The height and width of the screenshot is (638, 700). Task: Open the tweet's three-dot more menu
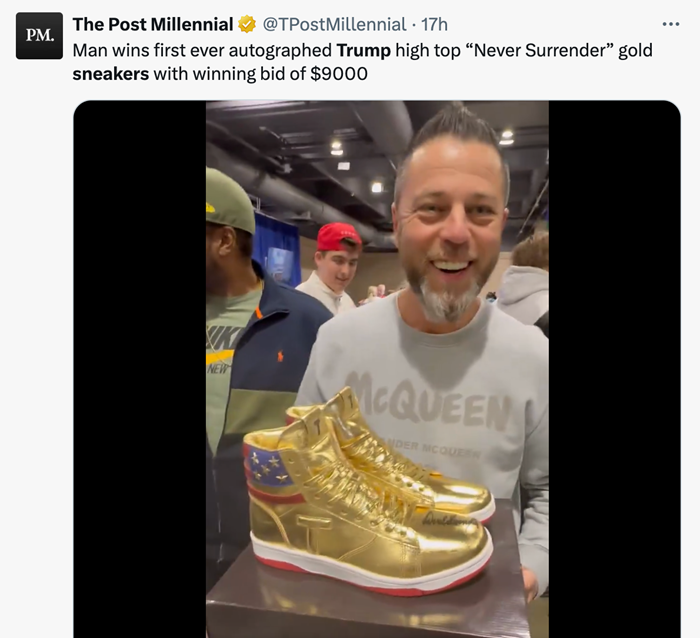click(671, 24)
